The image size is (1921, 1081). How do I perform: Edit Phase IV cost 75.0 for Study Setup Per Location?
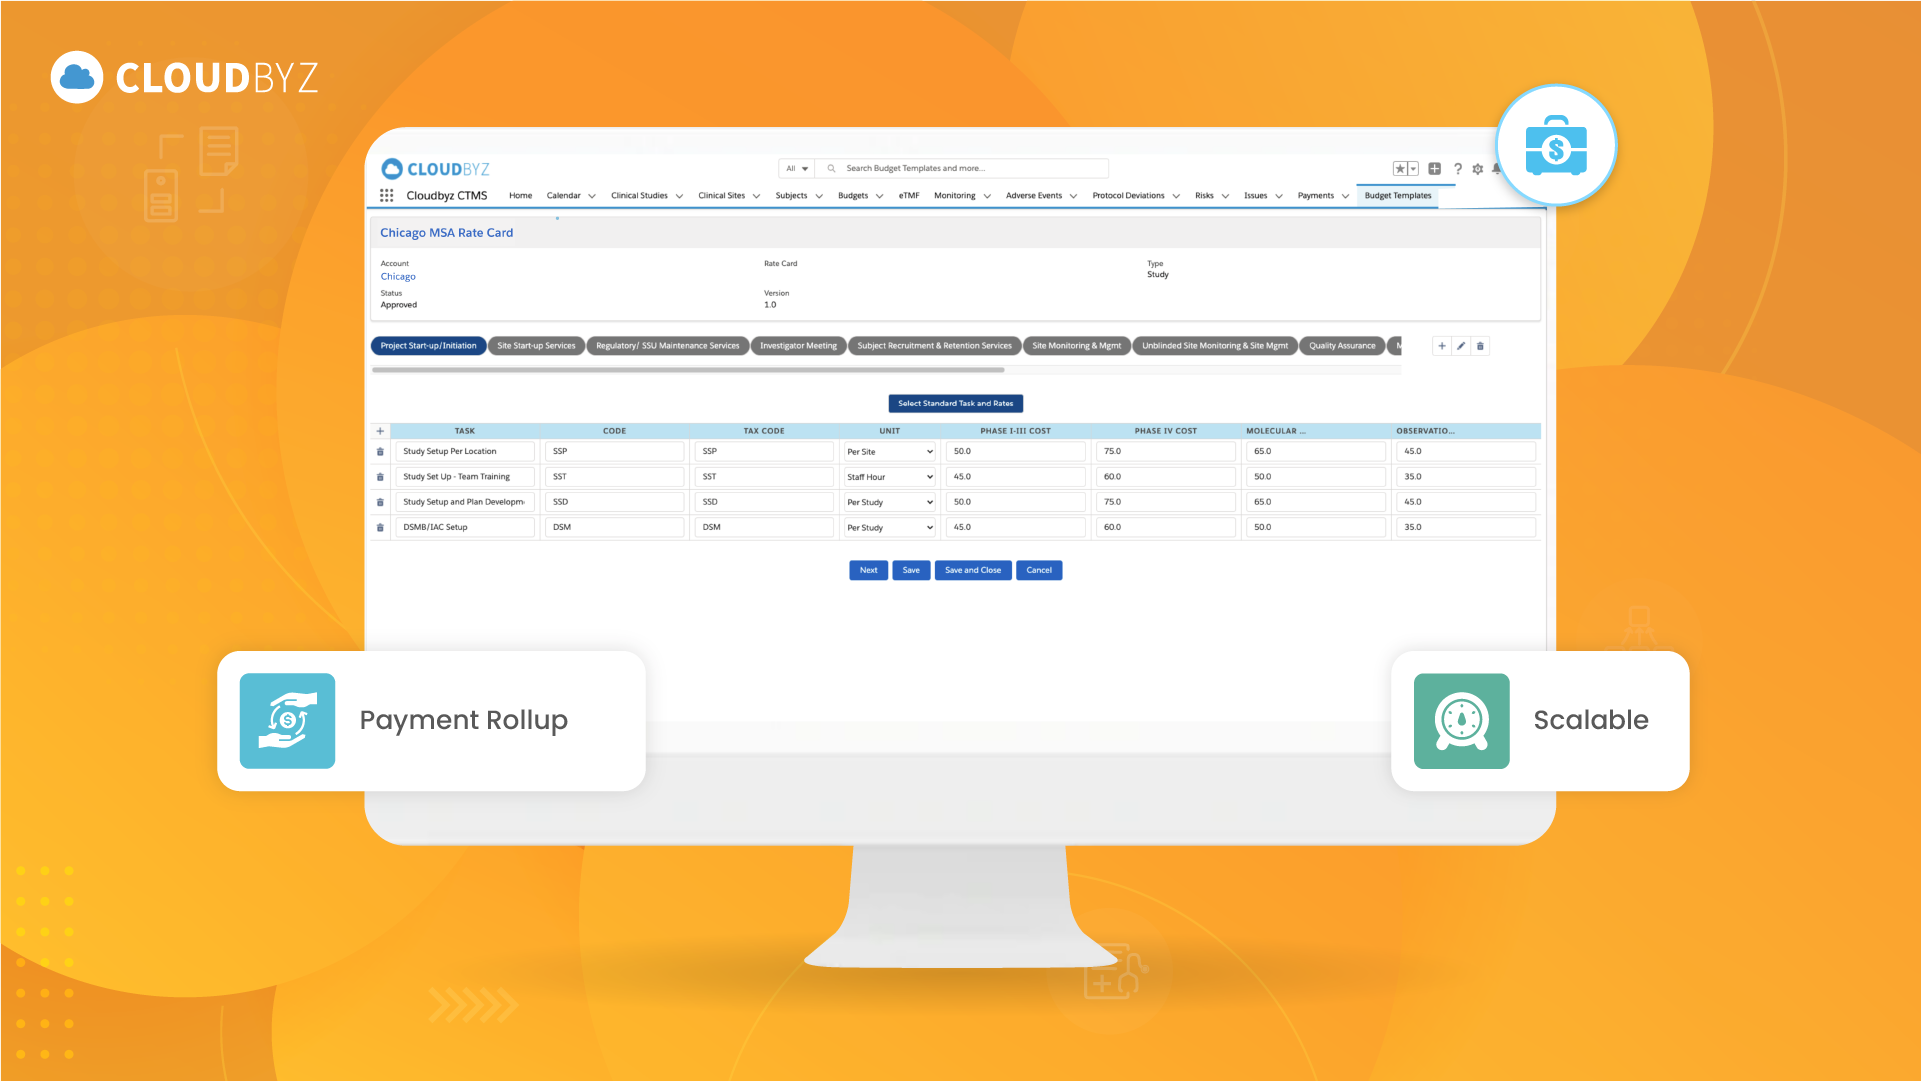(1166, 452)
